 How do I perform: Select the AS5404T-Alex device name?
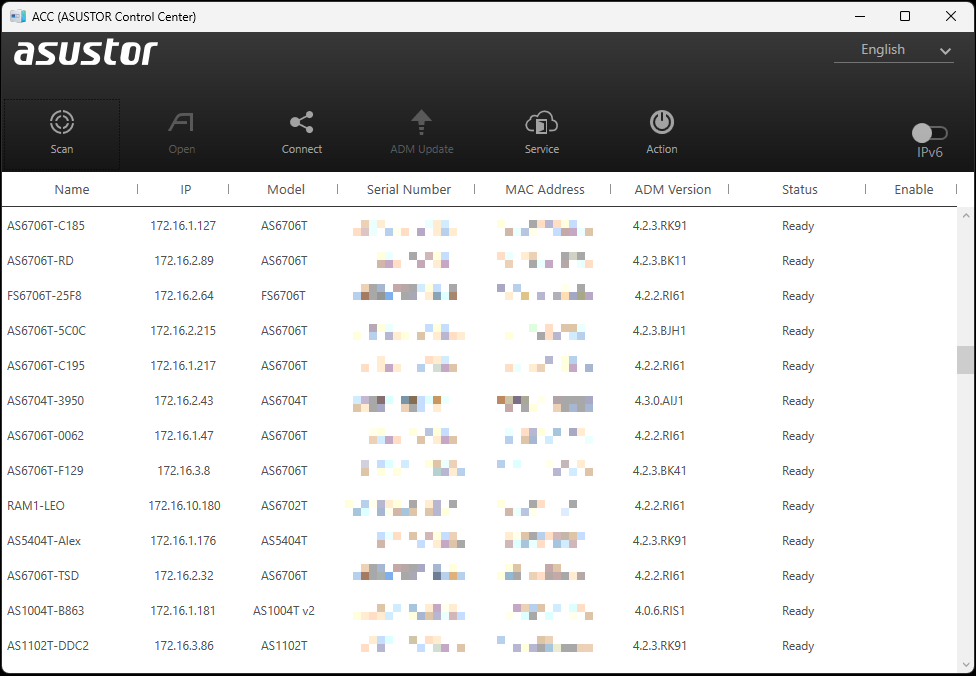point(44,540)
